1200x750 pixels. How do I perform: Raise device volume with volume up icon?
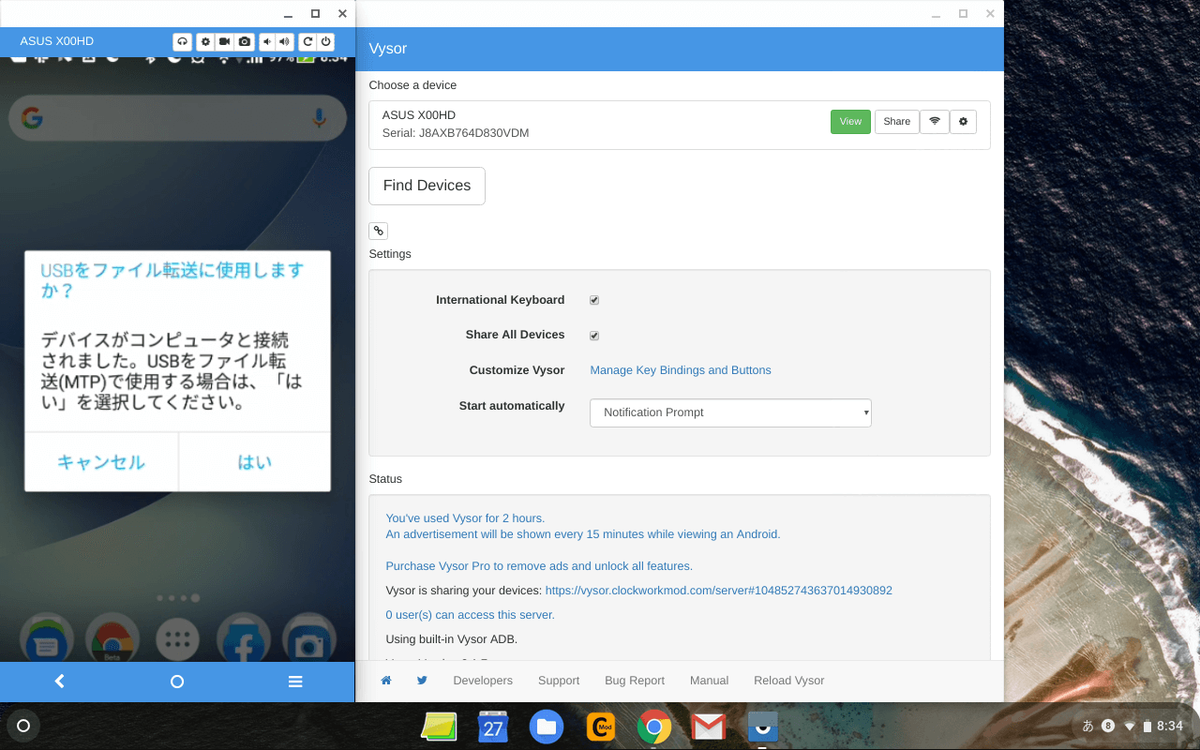285,42
